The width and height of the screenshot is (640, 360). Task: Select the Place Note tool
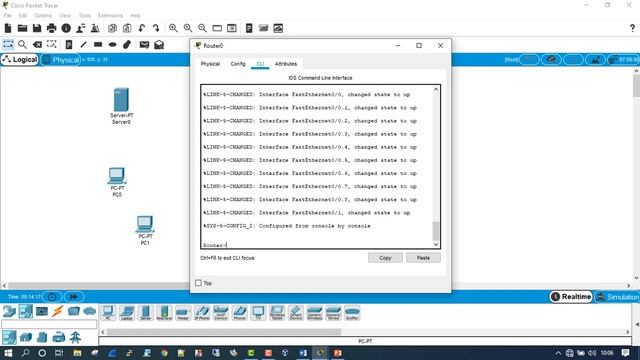[x=69, y=44]
